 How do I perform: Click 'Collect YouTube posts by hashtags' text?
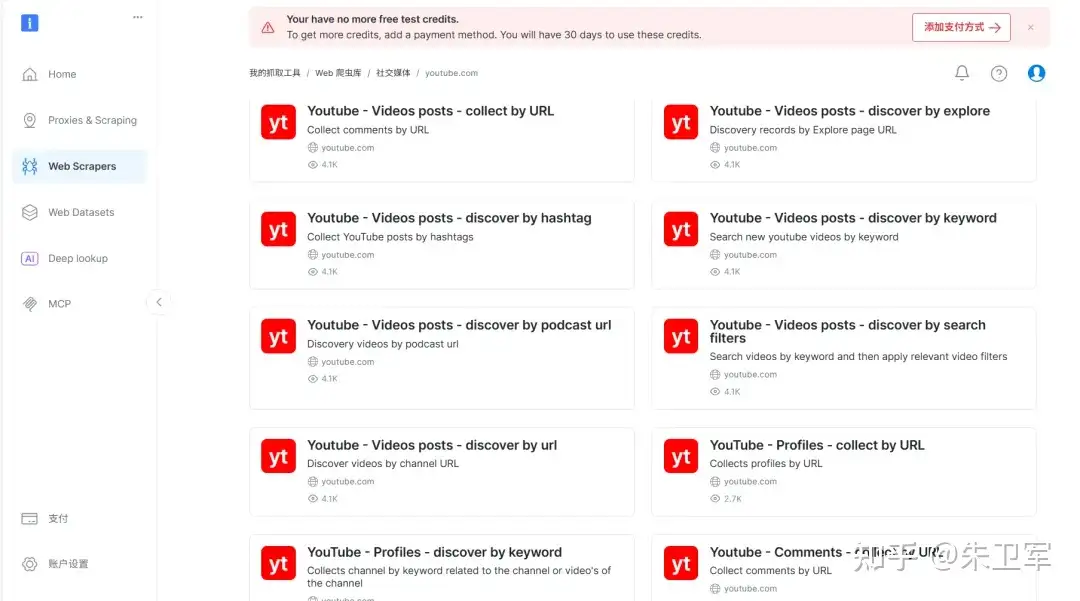pos(390,237)
